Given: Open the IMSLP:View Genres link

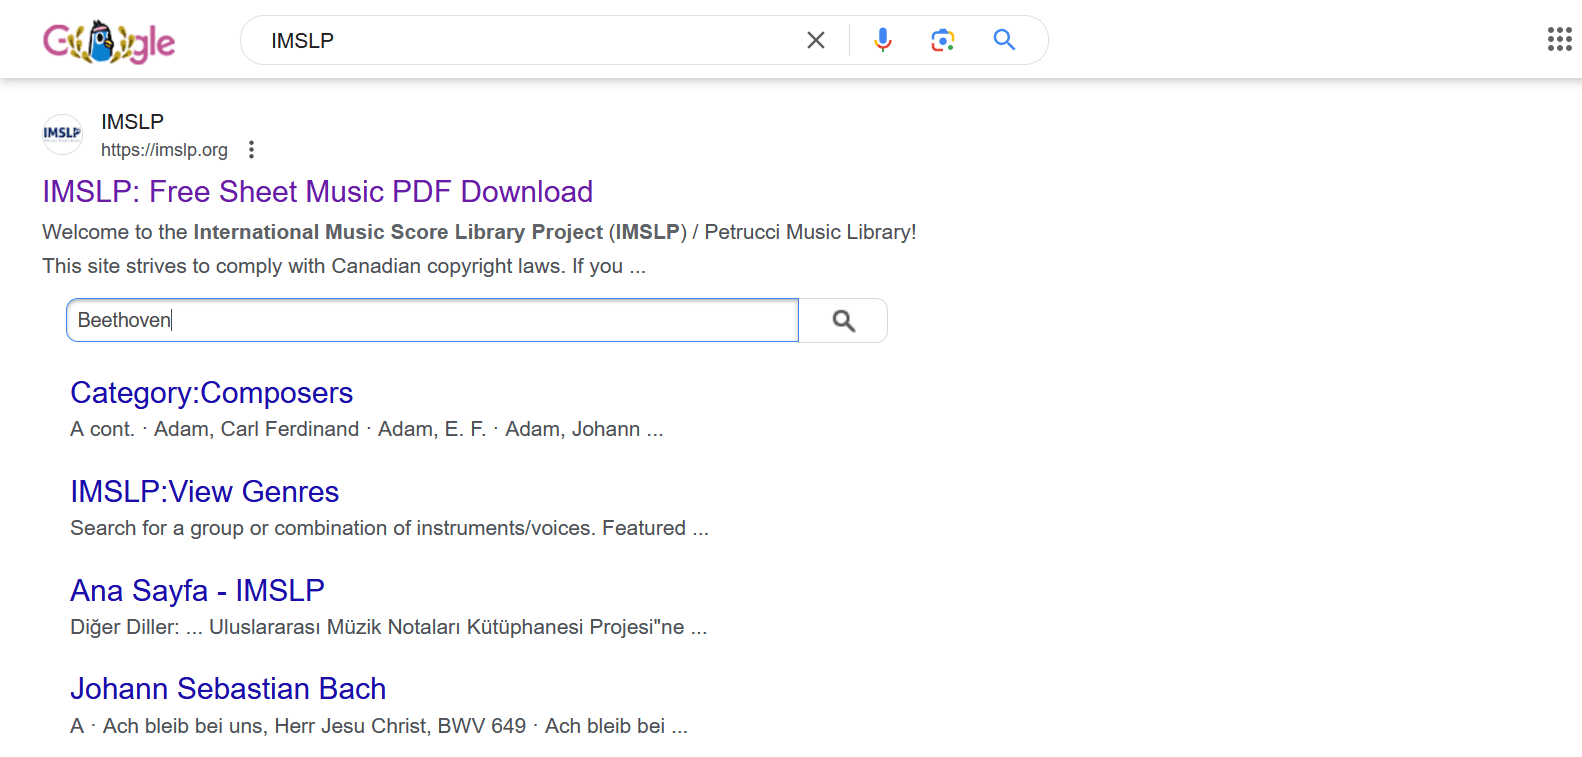Looking at the screenshot, I should 204,491.
